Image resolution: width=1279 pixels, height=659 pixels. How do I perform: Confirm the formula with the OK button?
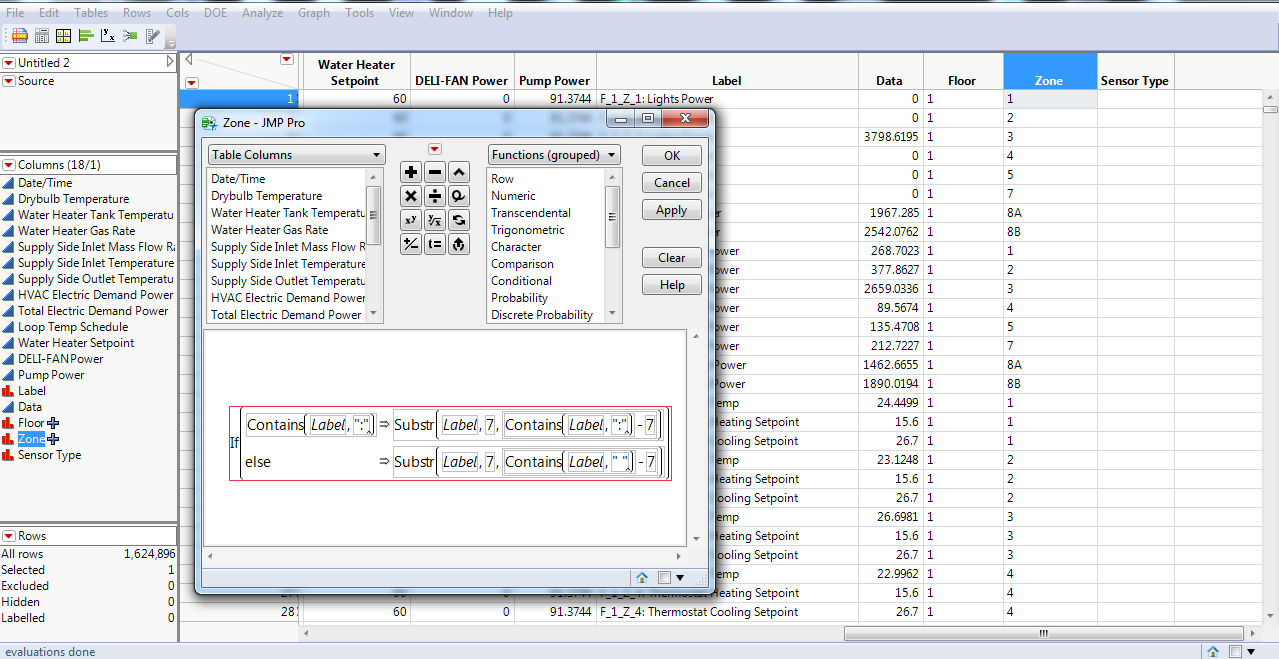pyautogui.click(x=672, y=156)
